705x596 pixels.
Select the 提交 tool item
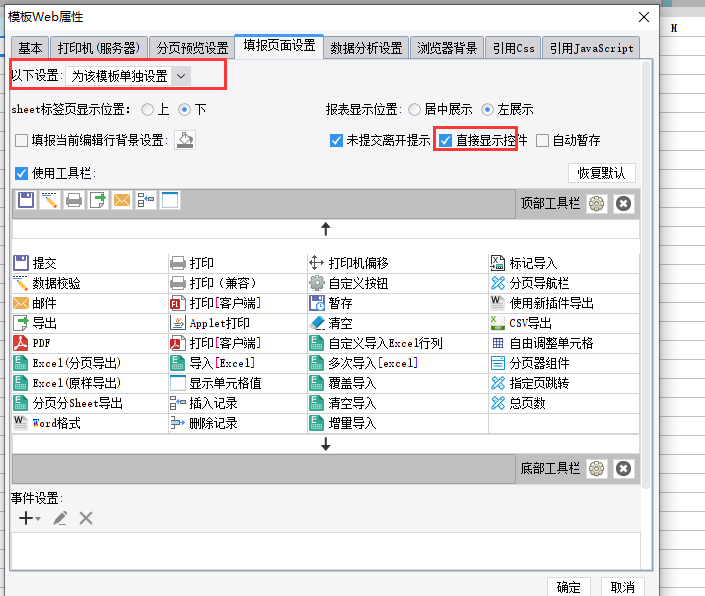pyautogui.click(x=90, y=263)
